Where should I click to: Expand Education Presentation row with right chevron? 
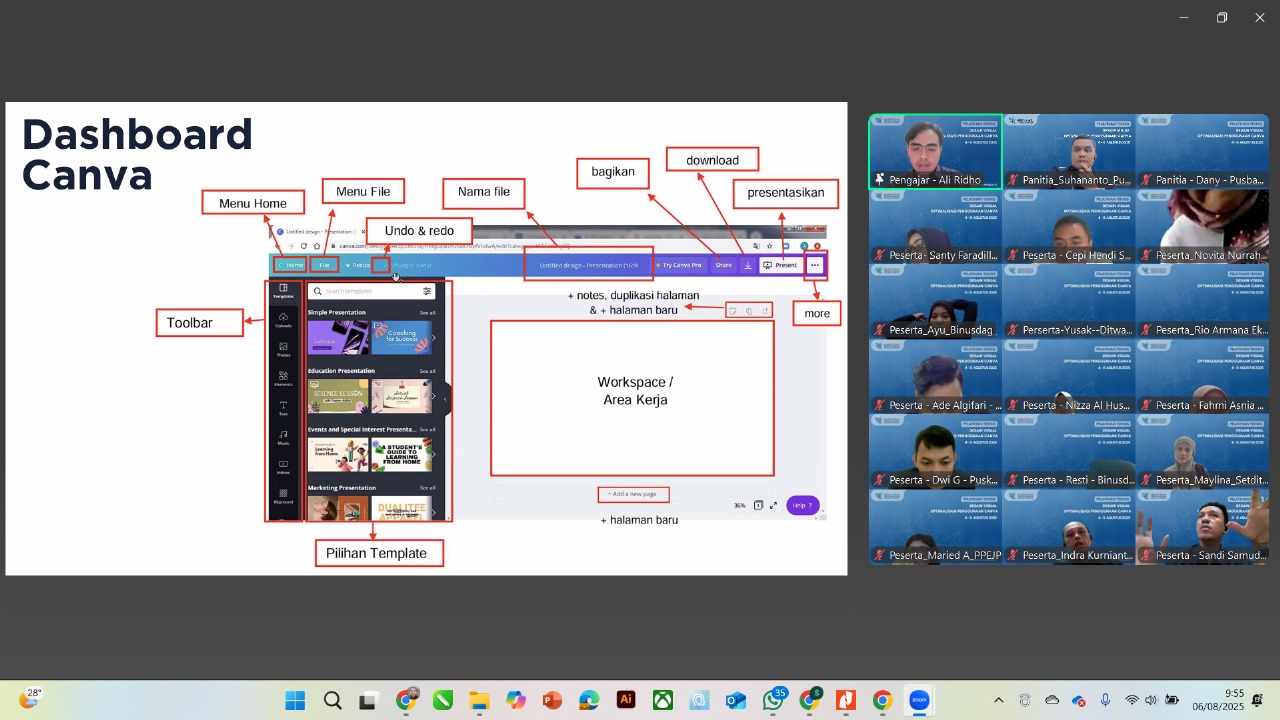pos(433,396)
